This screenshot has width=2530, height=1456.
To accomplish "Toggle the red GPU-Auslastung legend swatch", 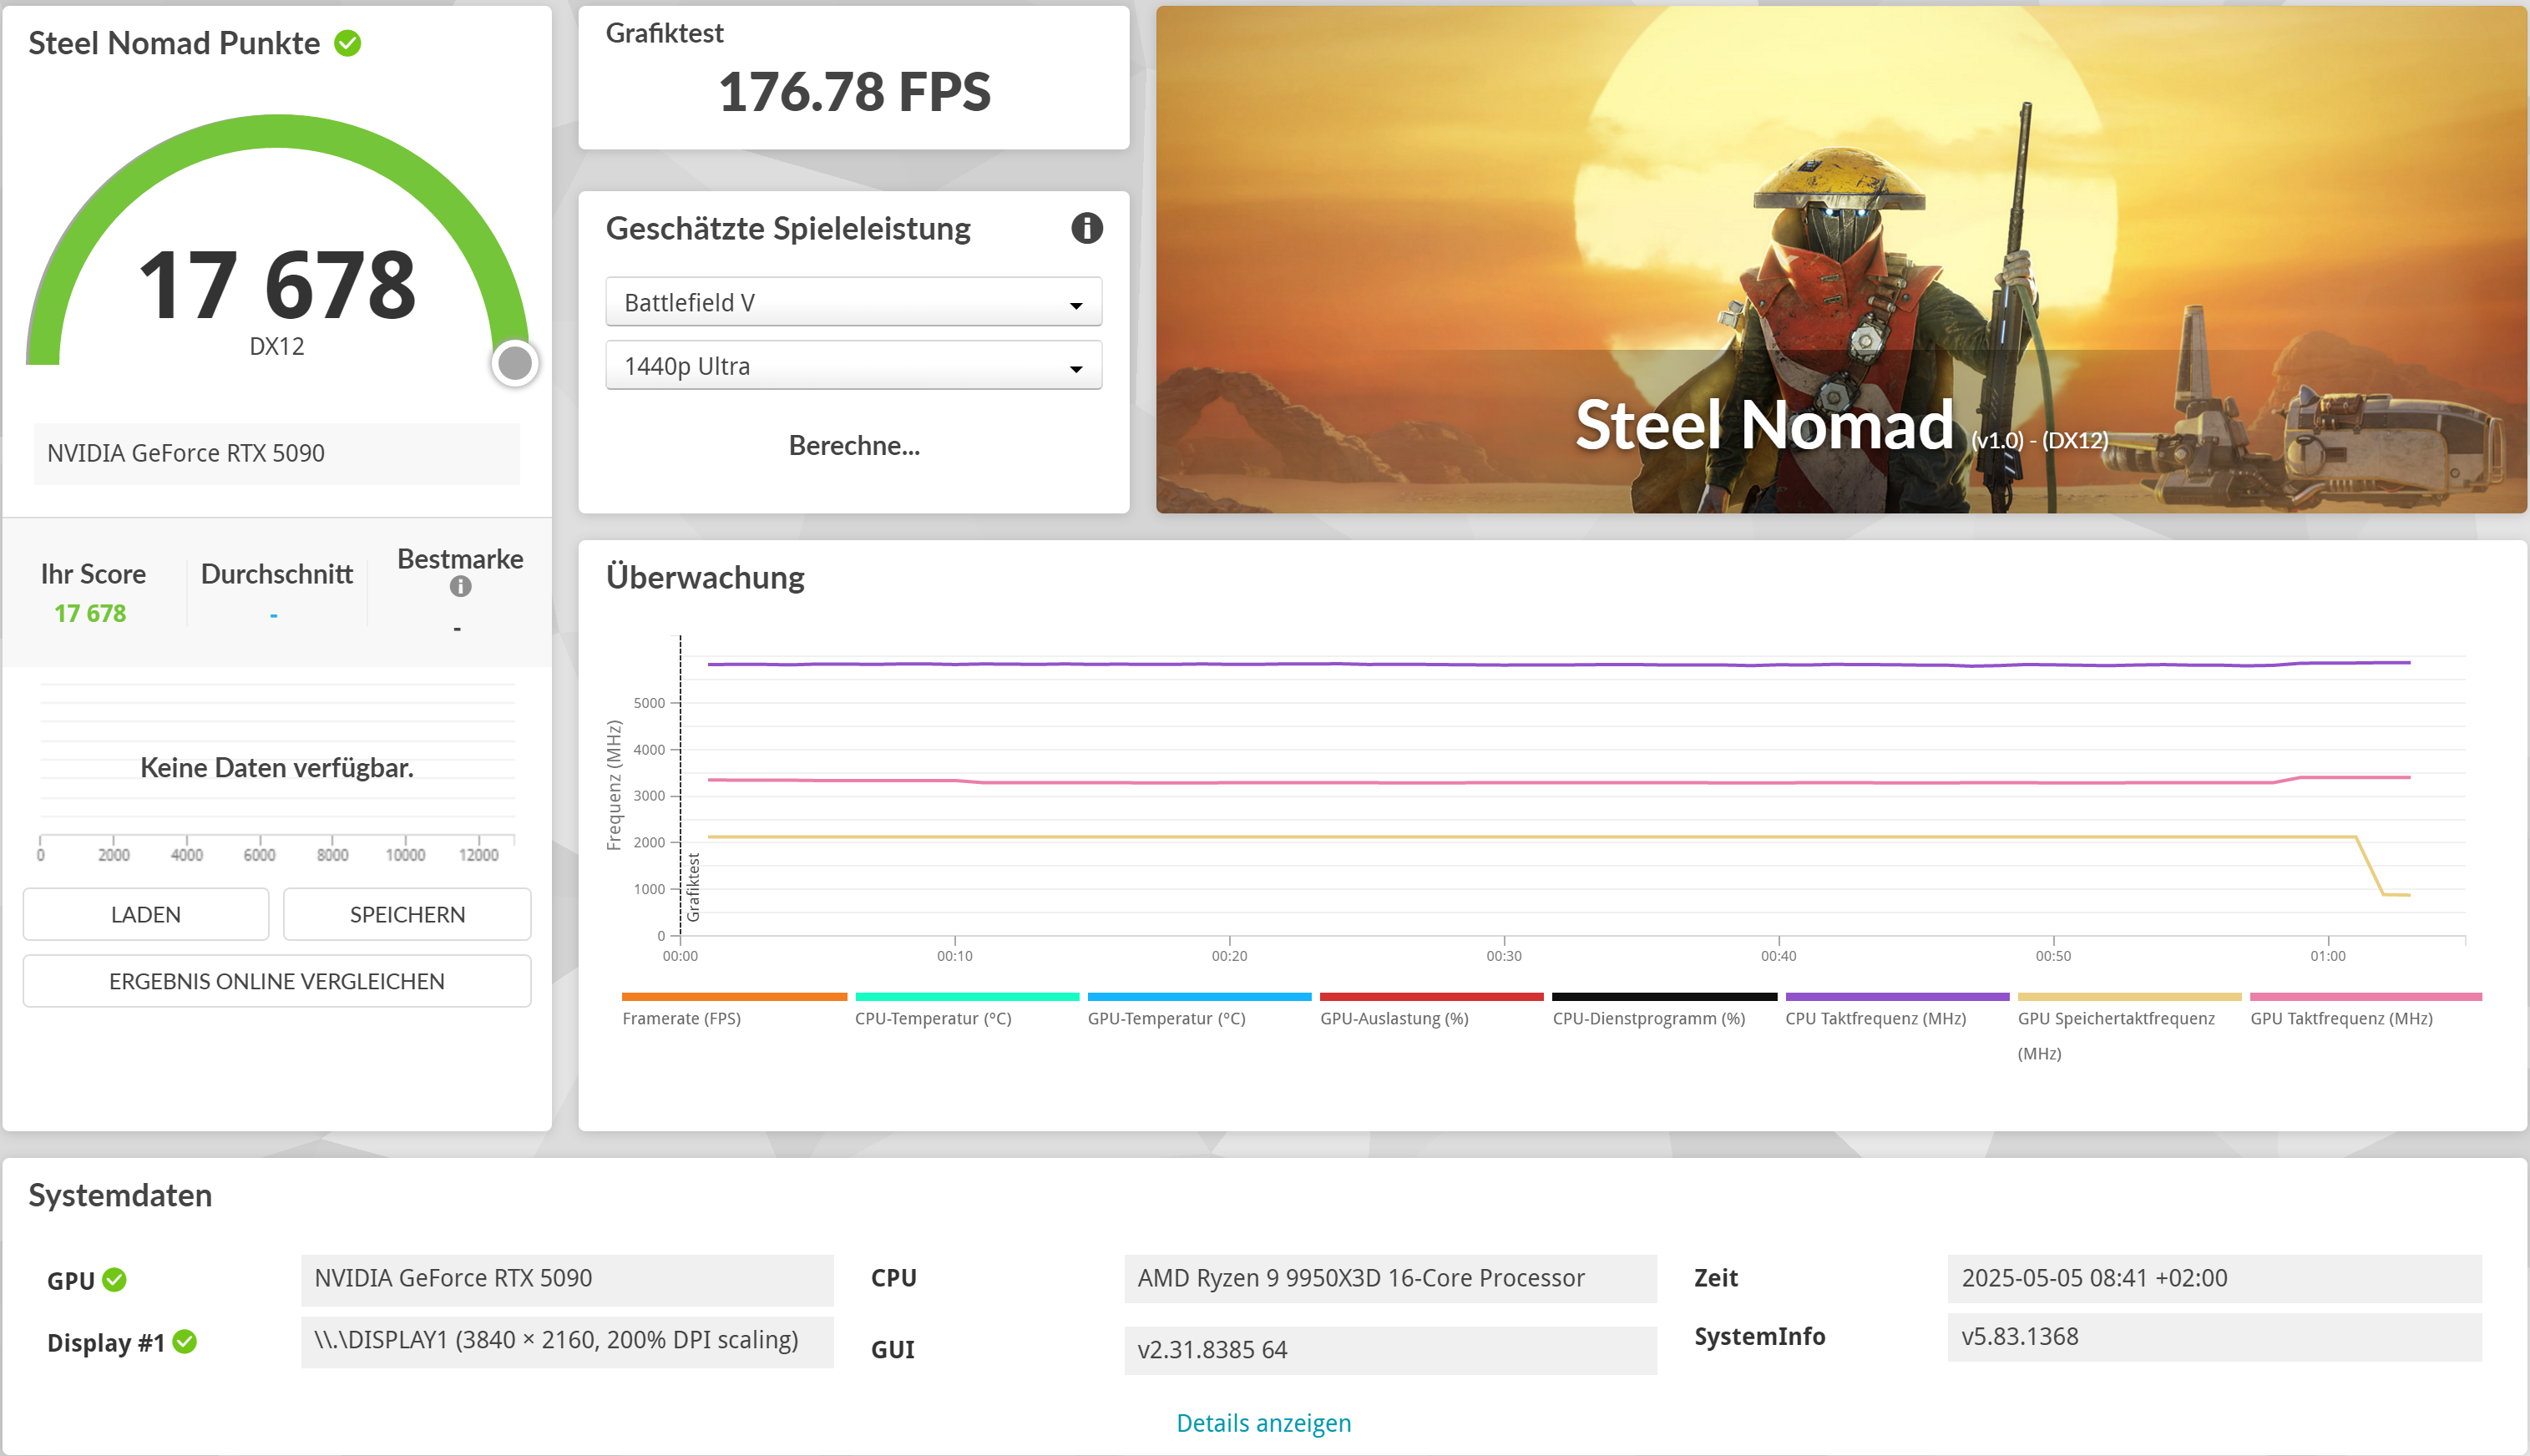I will click(x=1430, y=997).
